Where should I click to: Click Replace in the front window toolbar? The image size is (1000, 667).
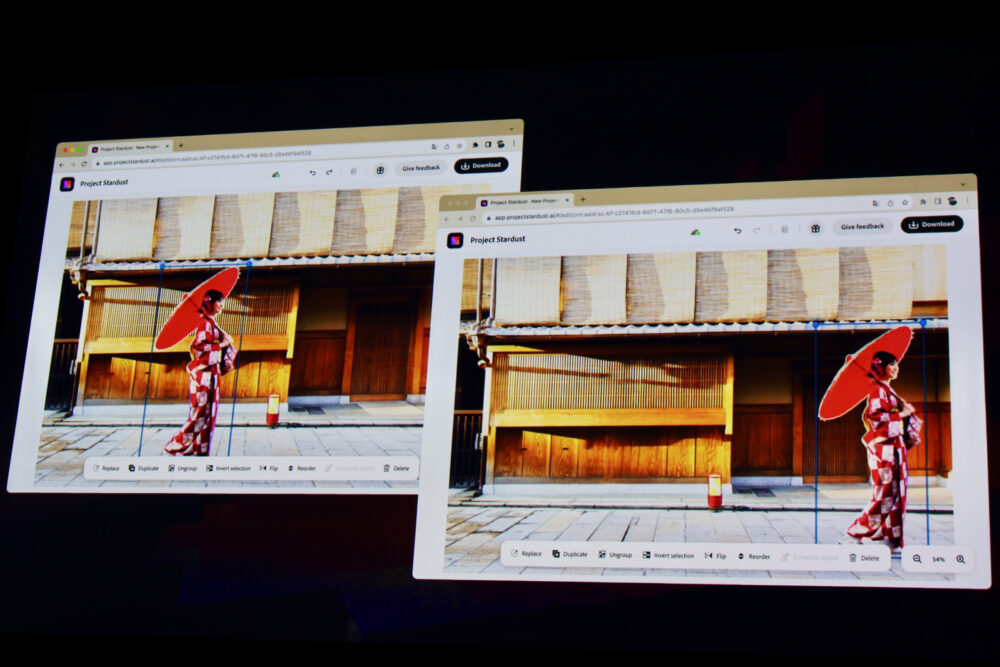click(526, 554)
